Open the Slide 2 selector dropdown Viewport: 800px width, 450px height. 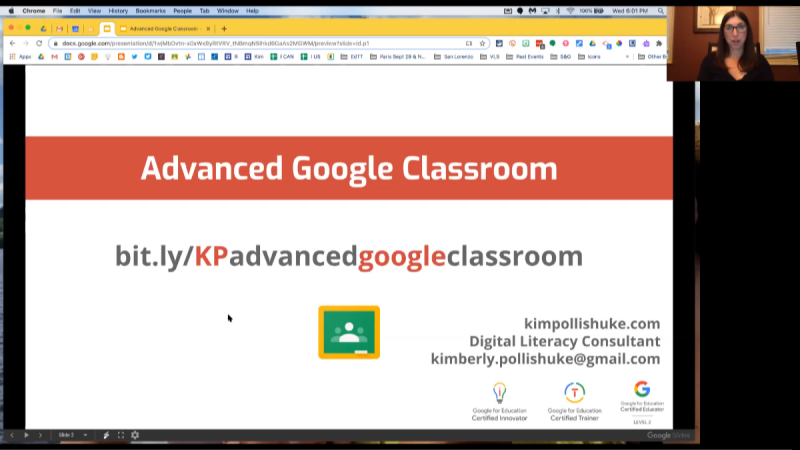point(72,435)
